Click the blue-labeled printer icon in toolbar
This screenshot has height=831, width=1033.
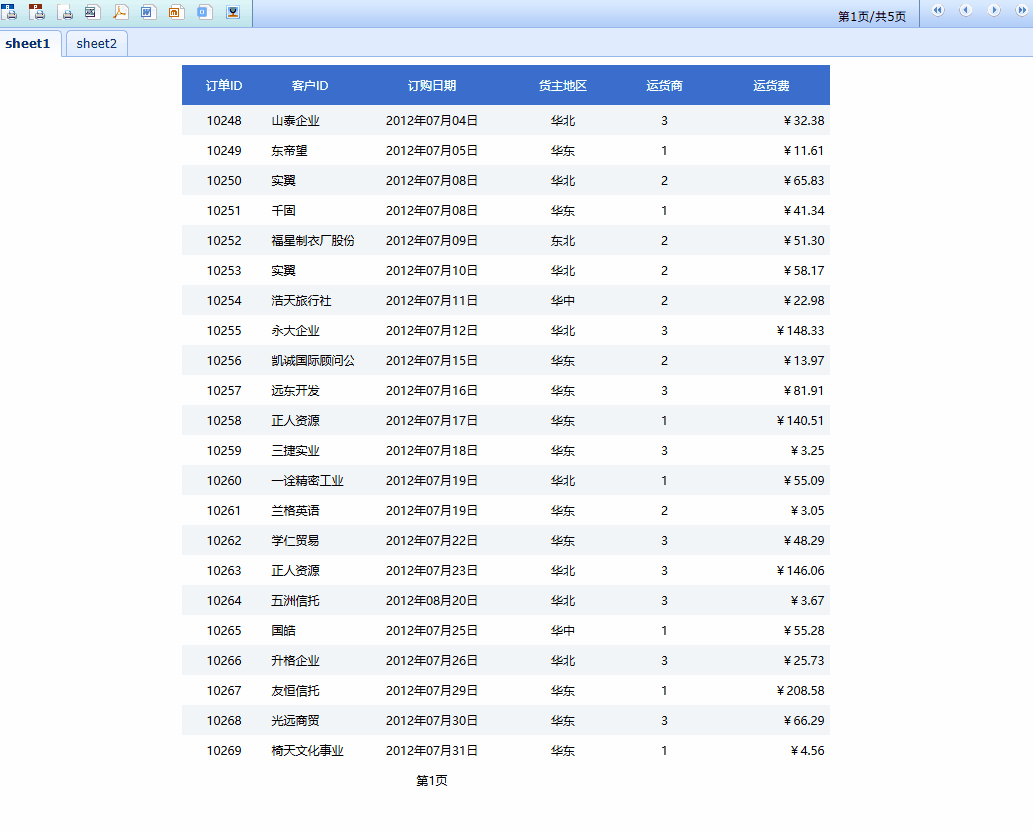click(9, 12)
